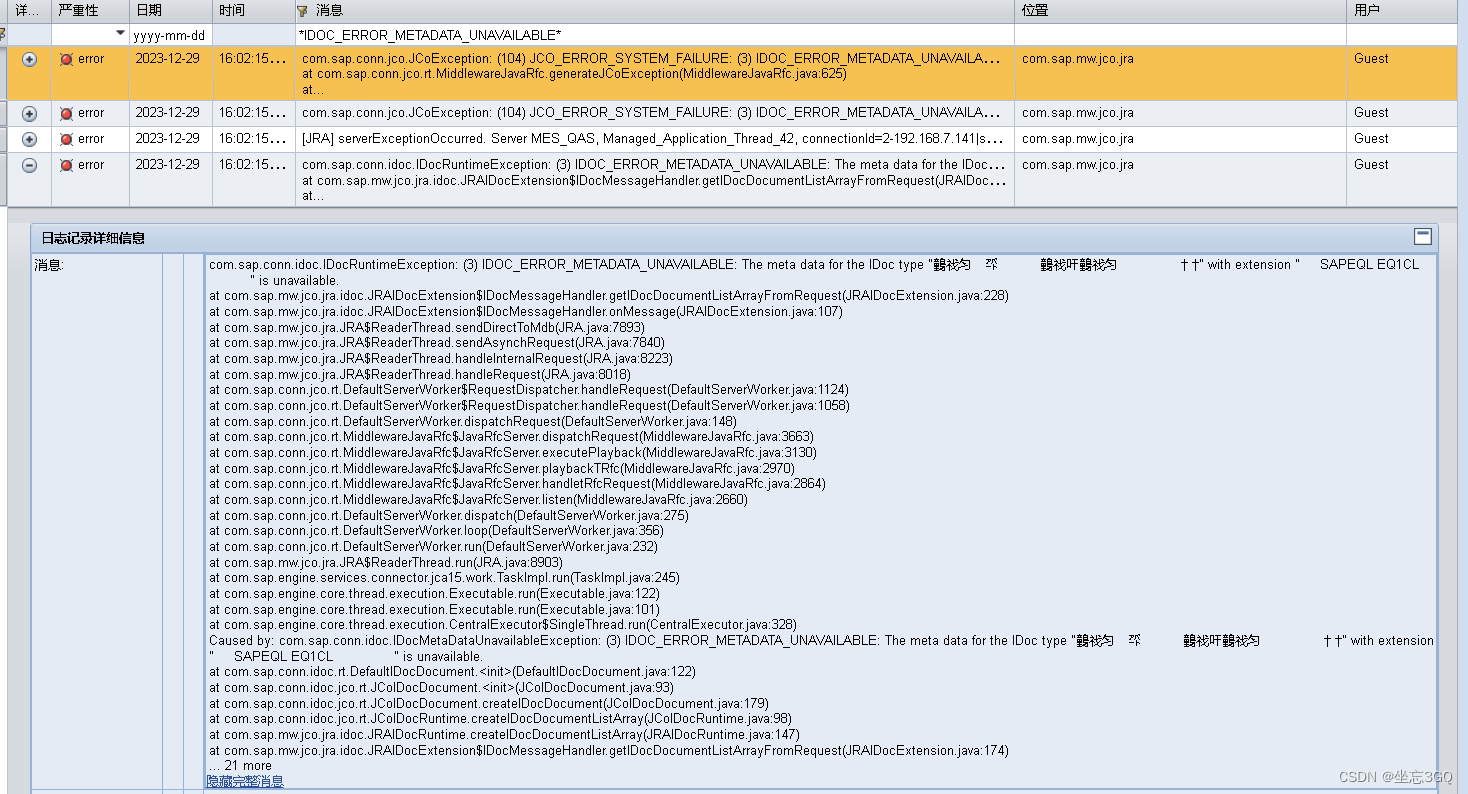Click the 隐藏完整消息 link
This screenshot has width=1468, height=794.
coord(243,780)
